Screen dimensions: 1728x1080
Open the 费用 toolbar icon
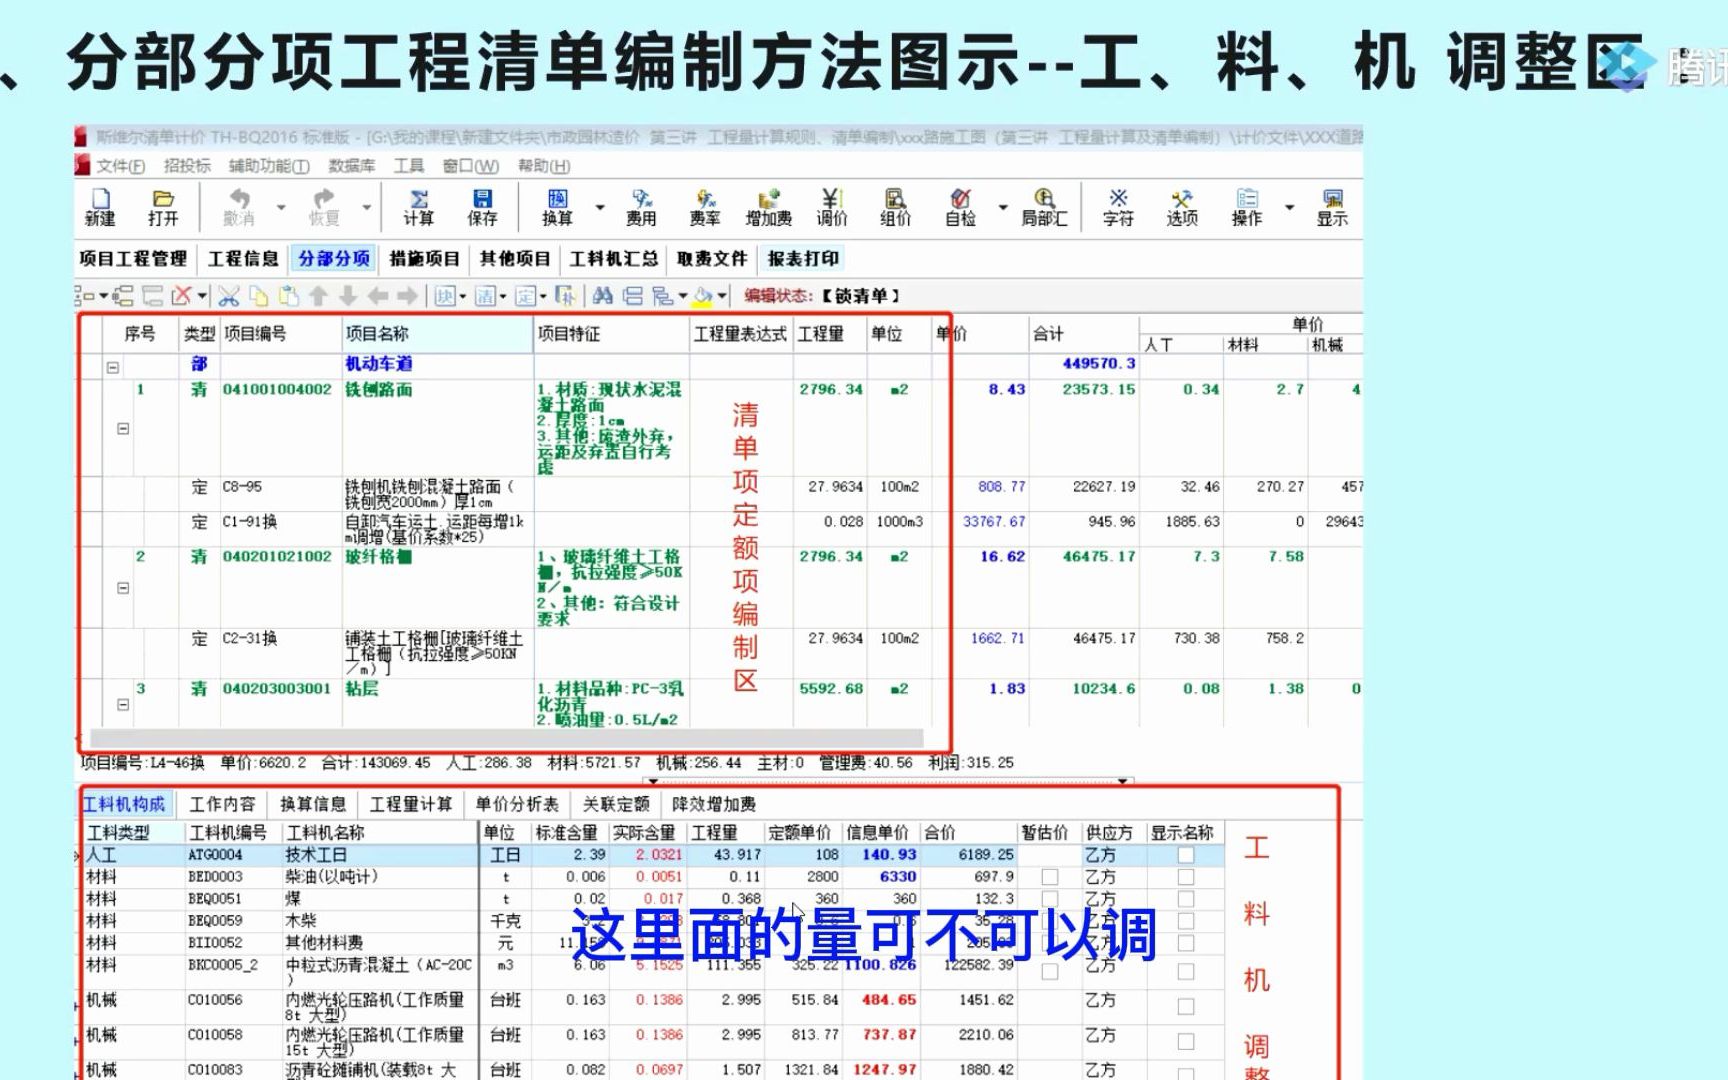click(x=641, y=207)
